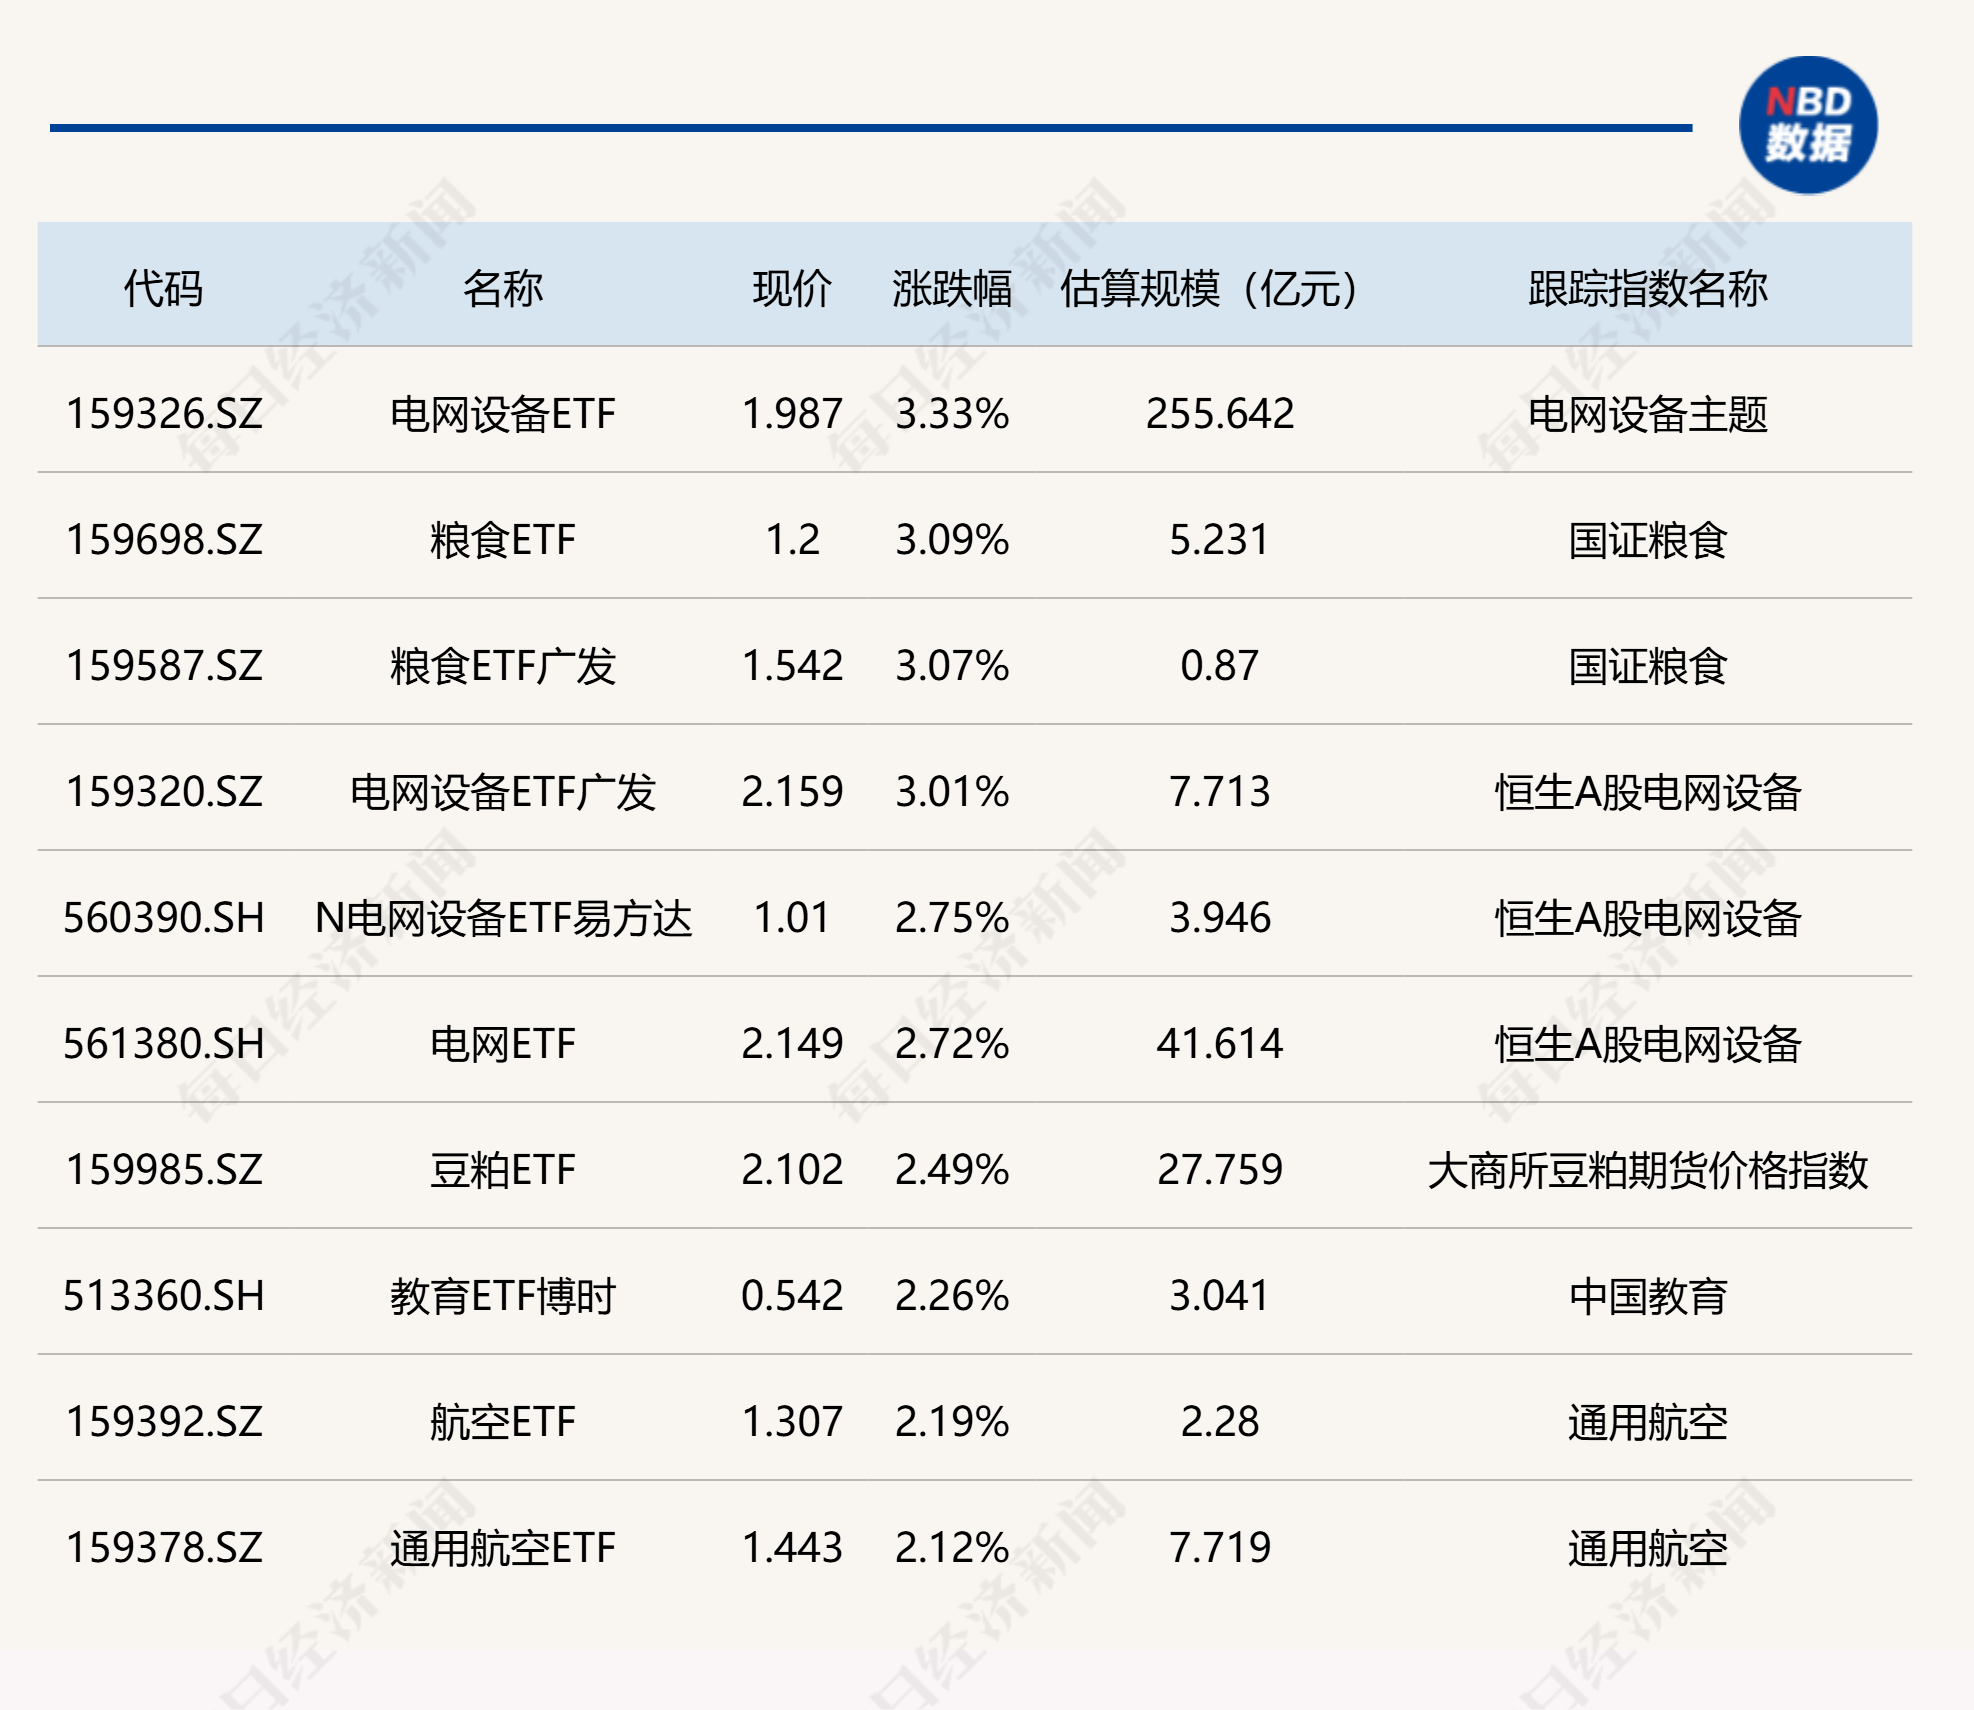Click 大商所豆粕期货价格指数 index name
Image resolution: width=1974 pixels, height=1710 pixels.
1647,1170
